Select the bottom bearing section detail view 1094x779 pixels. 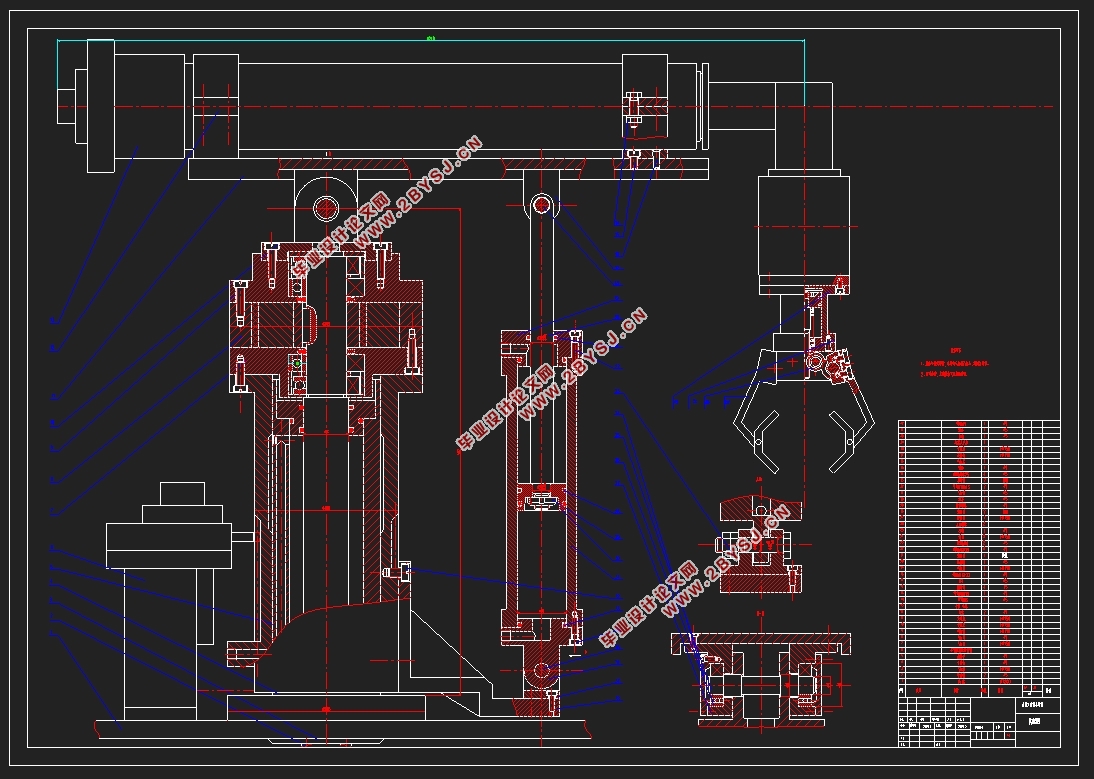tap(760, 679)
